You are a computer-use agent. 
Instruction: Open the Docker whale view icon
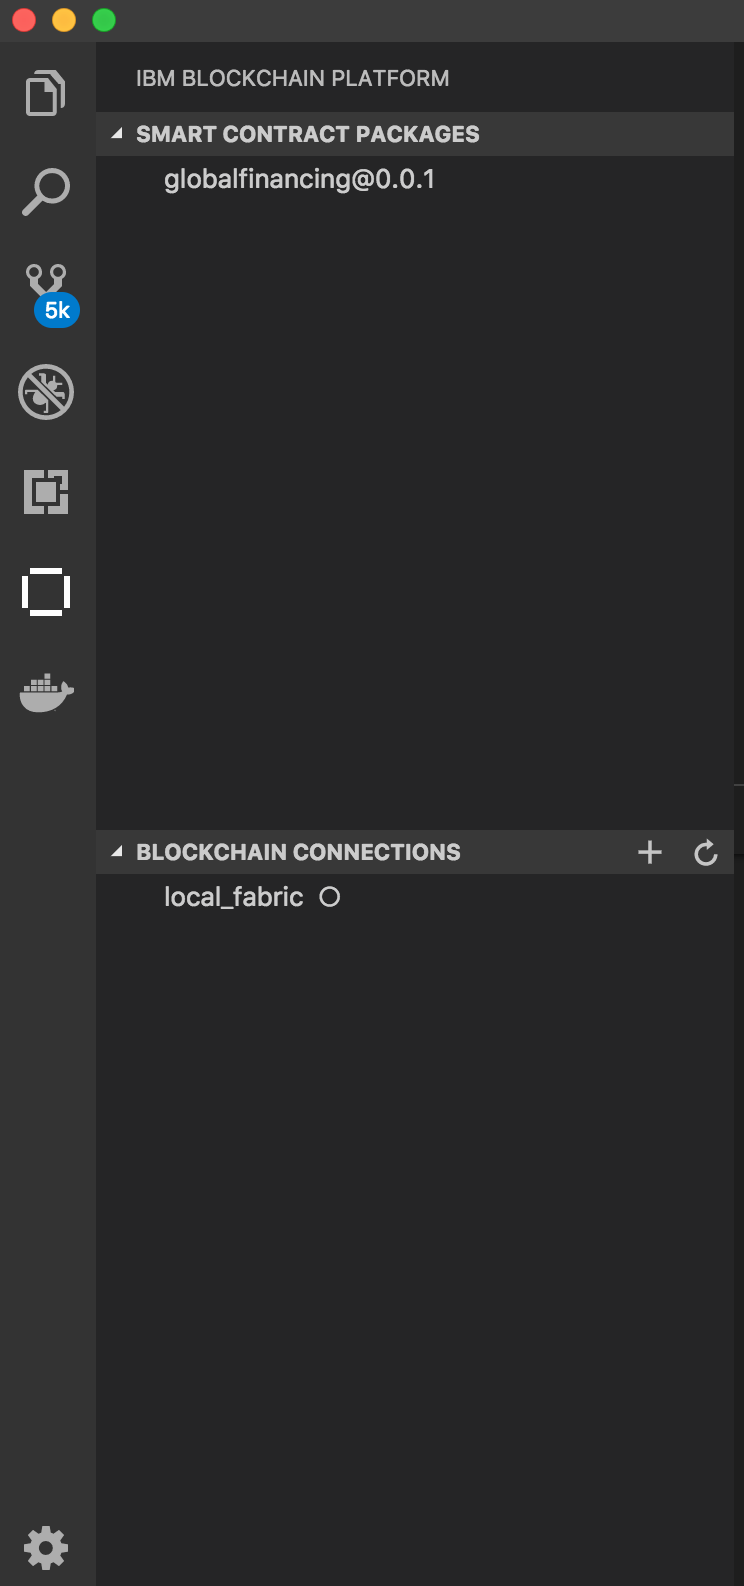click(x=46, y=692)
